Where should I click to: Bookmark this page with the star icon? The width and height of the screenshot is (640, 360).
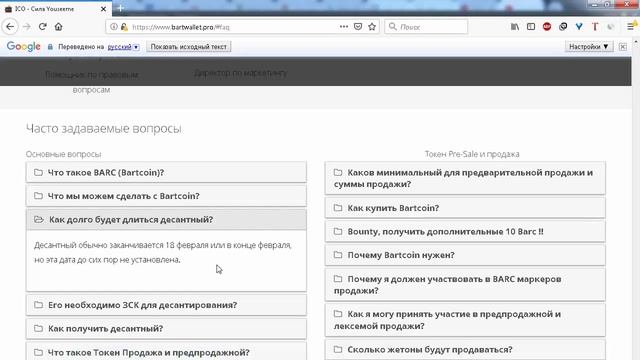pos(372,27)
